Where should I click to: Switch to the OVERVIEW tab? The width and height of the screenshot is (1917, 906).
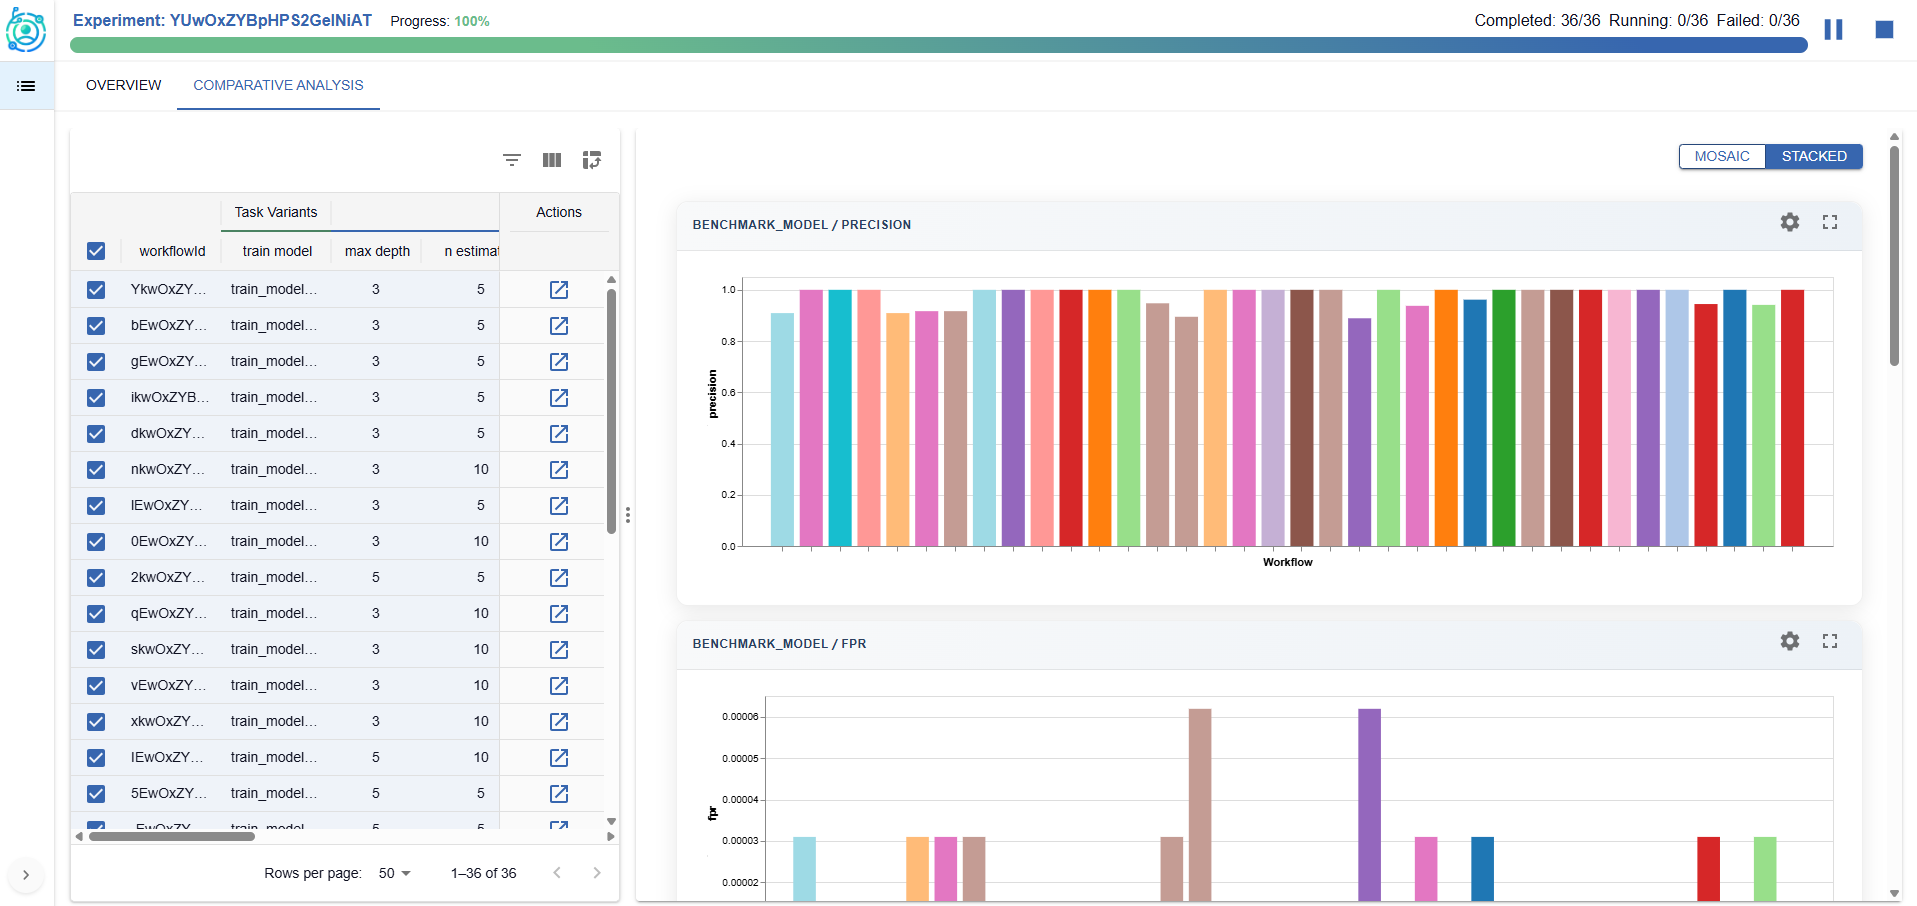click(123, 85)
